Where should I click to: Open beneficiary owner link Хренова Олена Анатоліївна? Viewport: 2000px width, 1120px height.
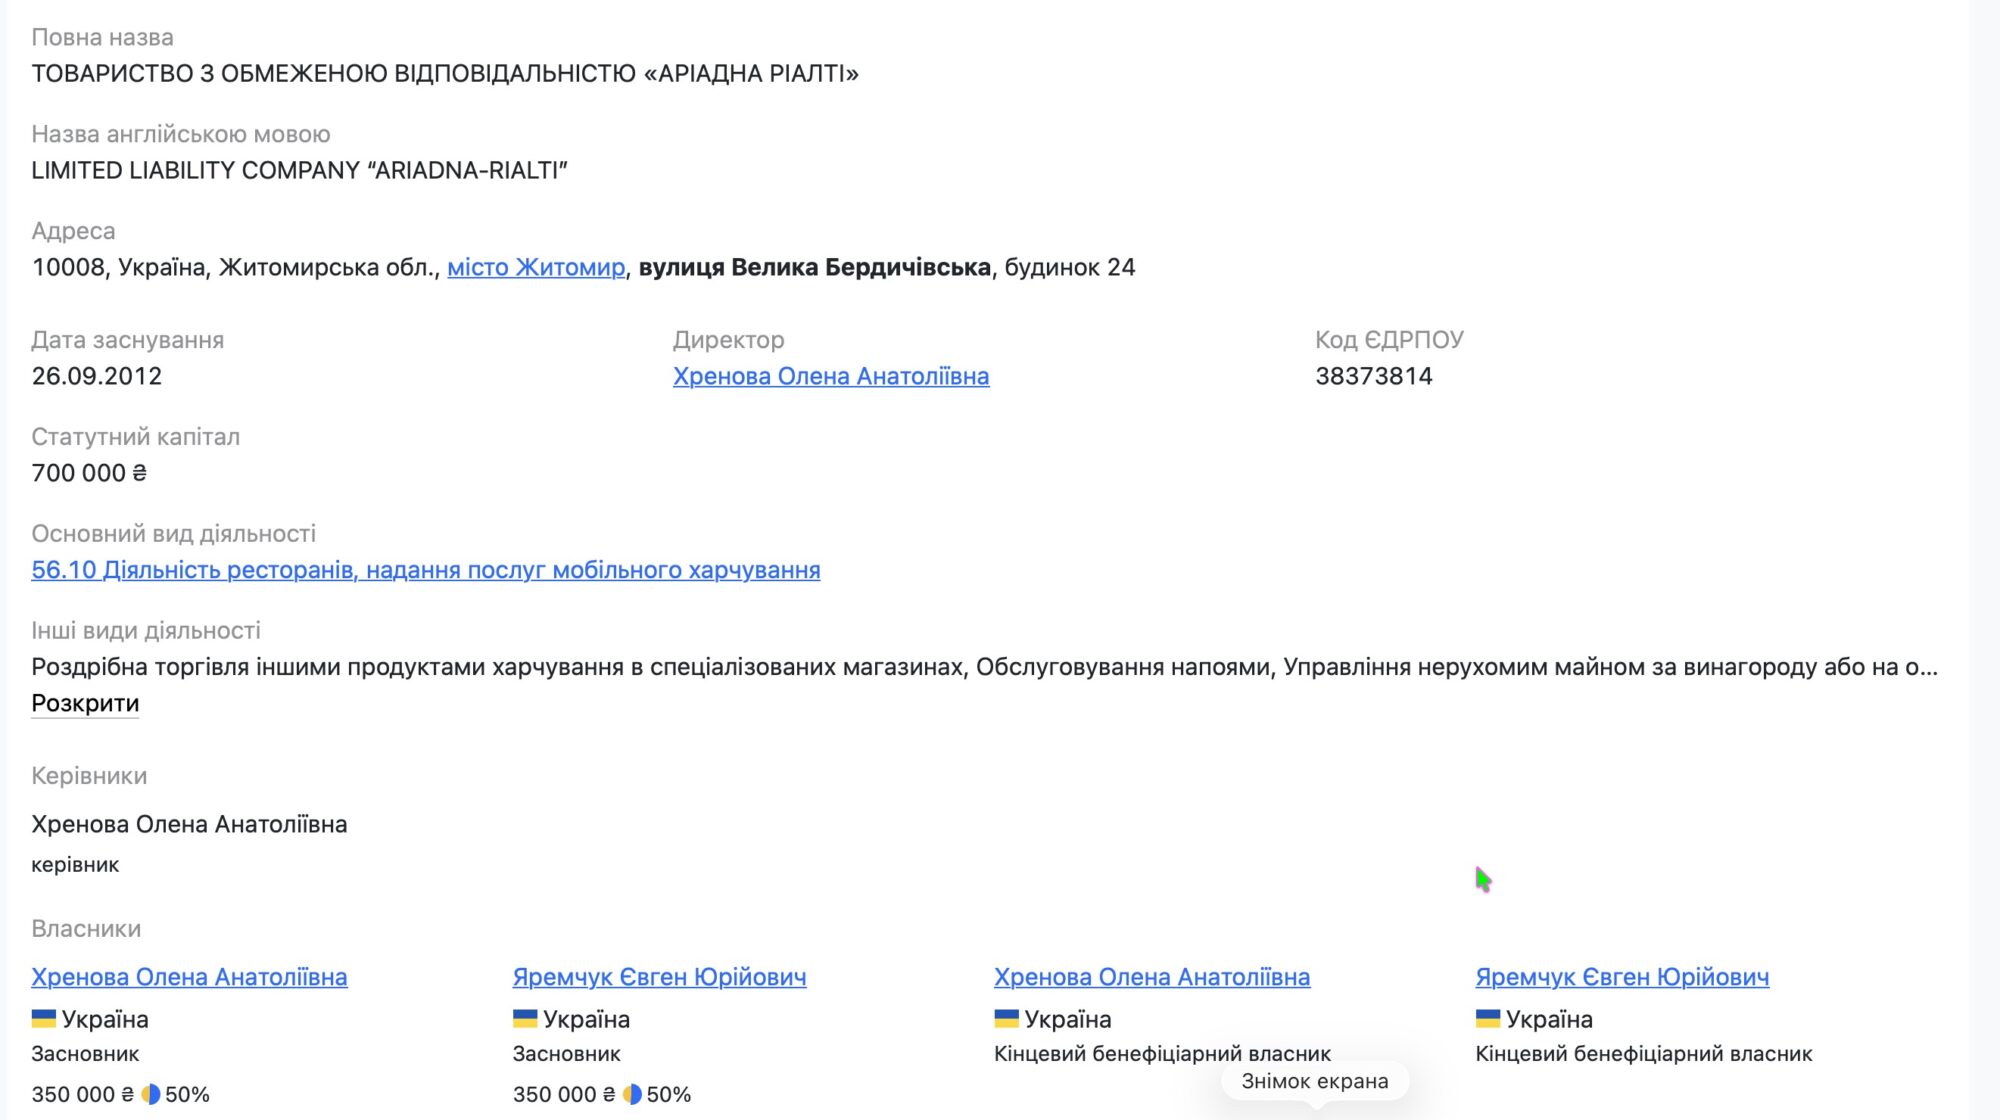pos(1152,977)
